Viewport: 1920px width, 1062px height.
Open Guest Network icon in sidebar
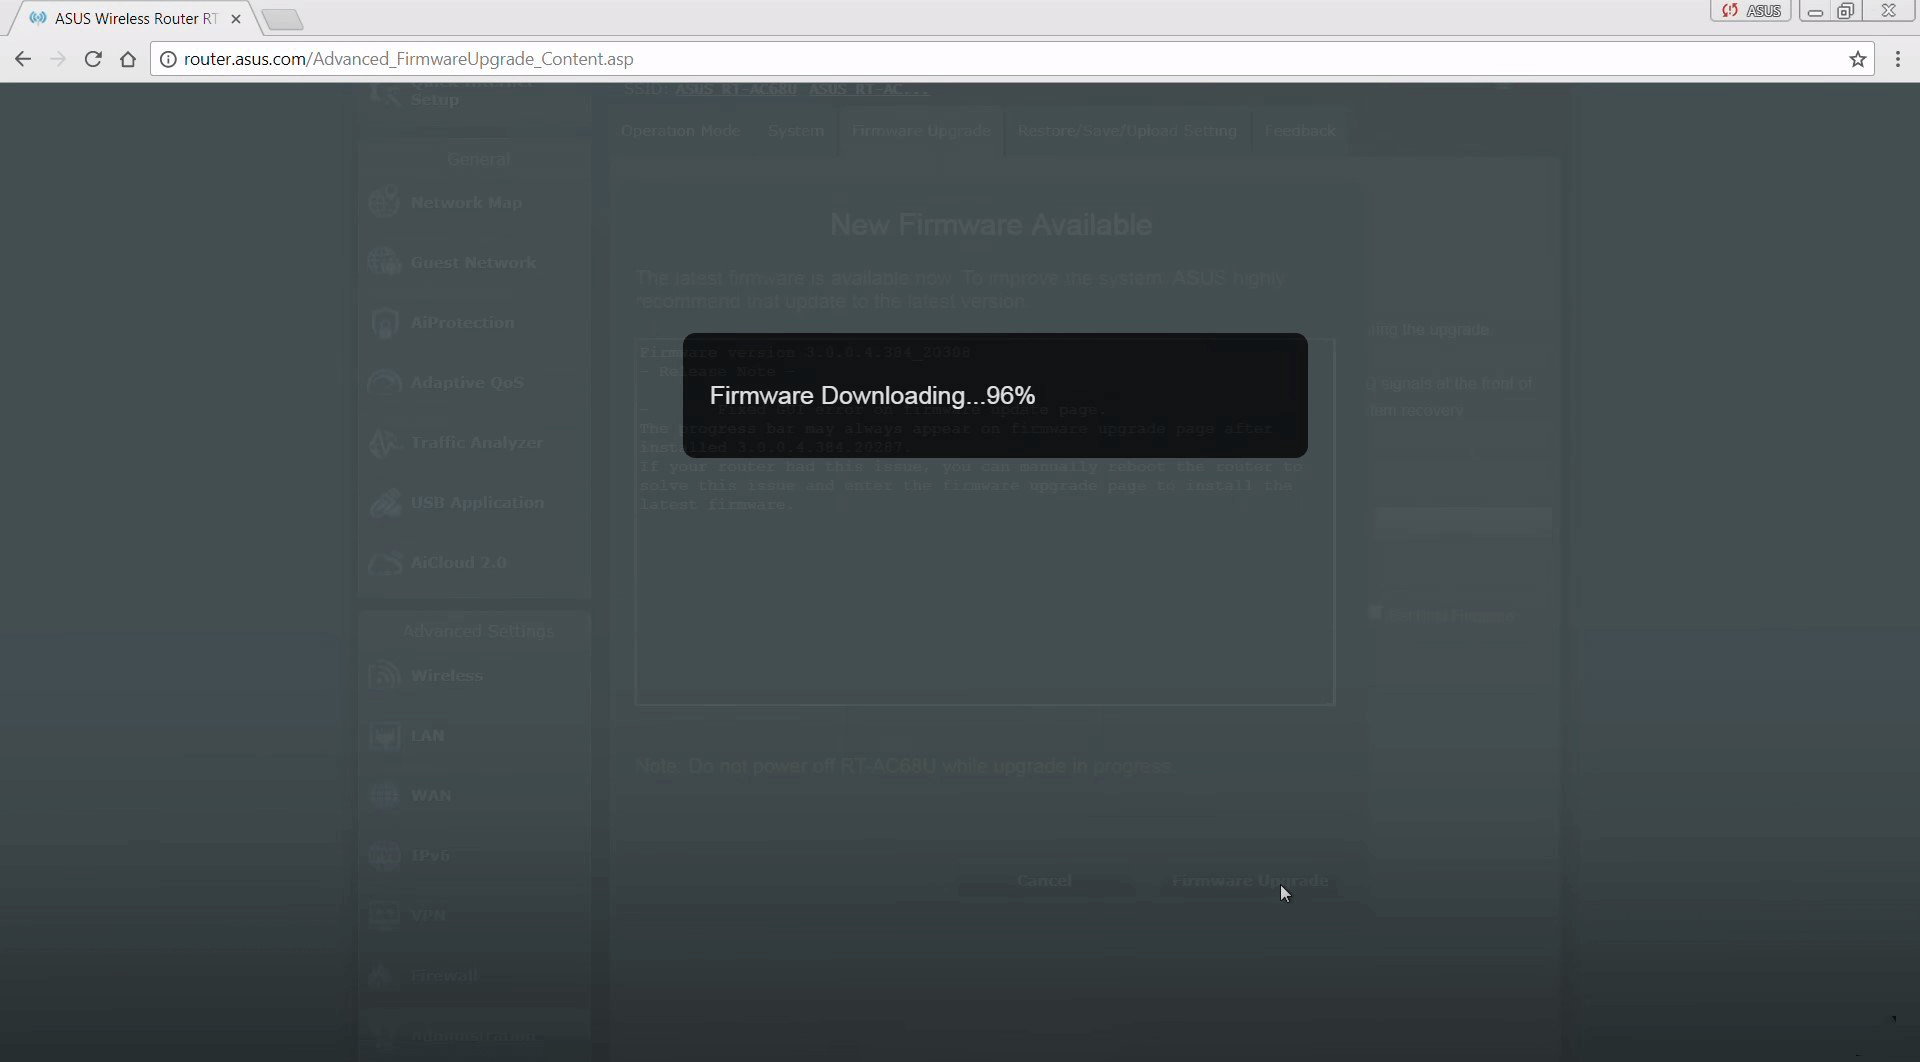tap(384, 262)
